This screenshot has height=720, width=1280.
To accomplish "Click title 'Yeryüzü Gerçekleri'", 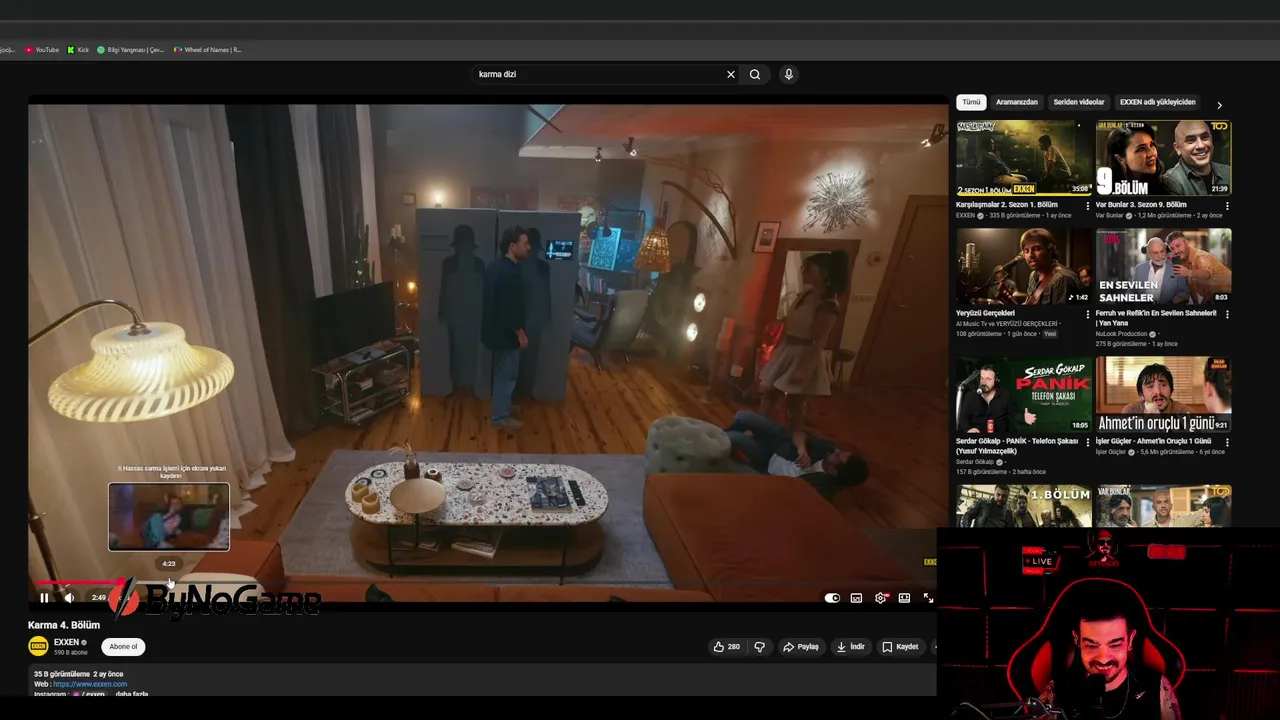I will click(x=985, y=313).
